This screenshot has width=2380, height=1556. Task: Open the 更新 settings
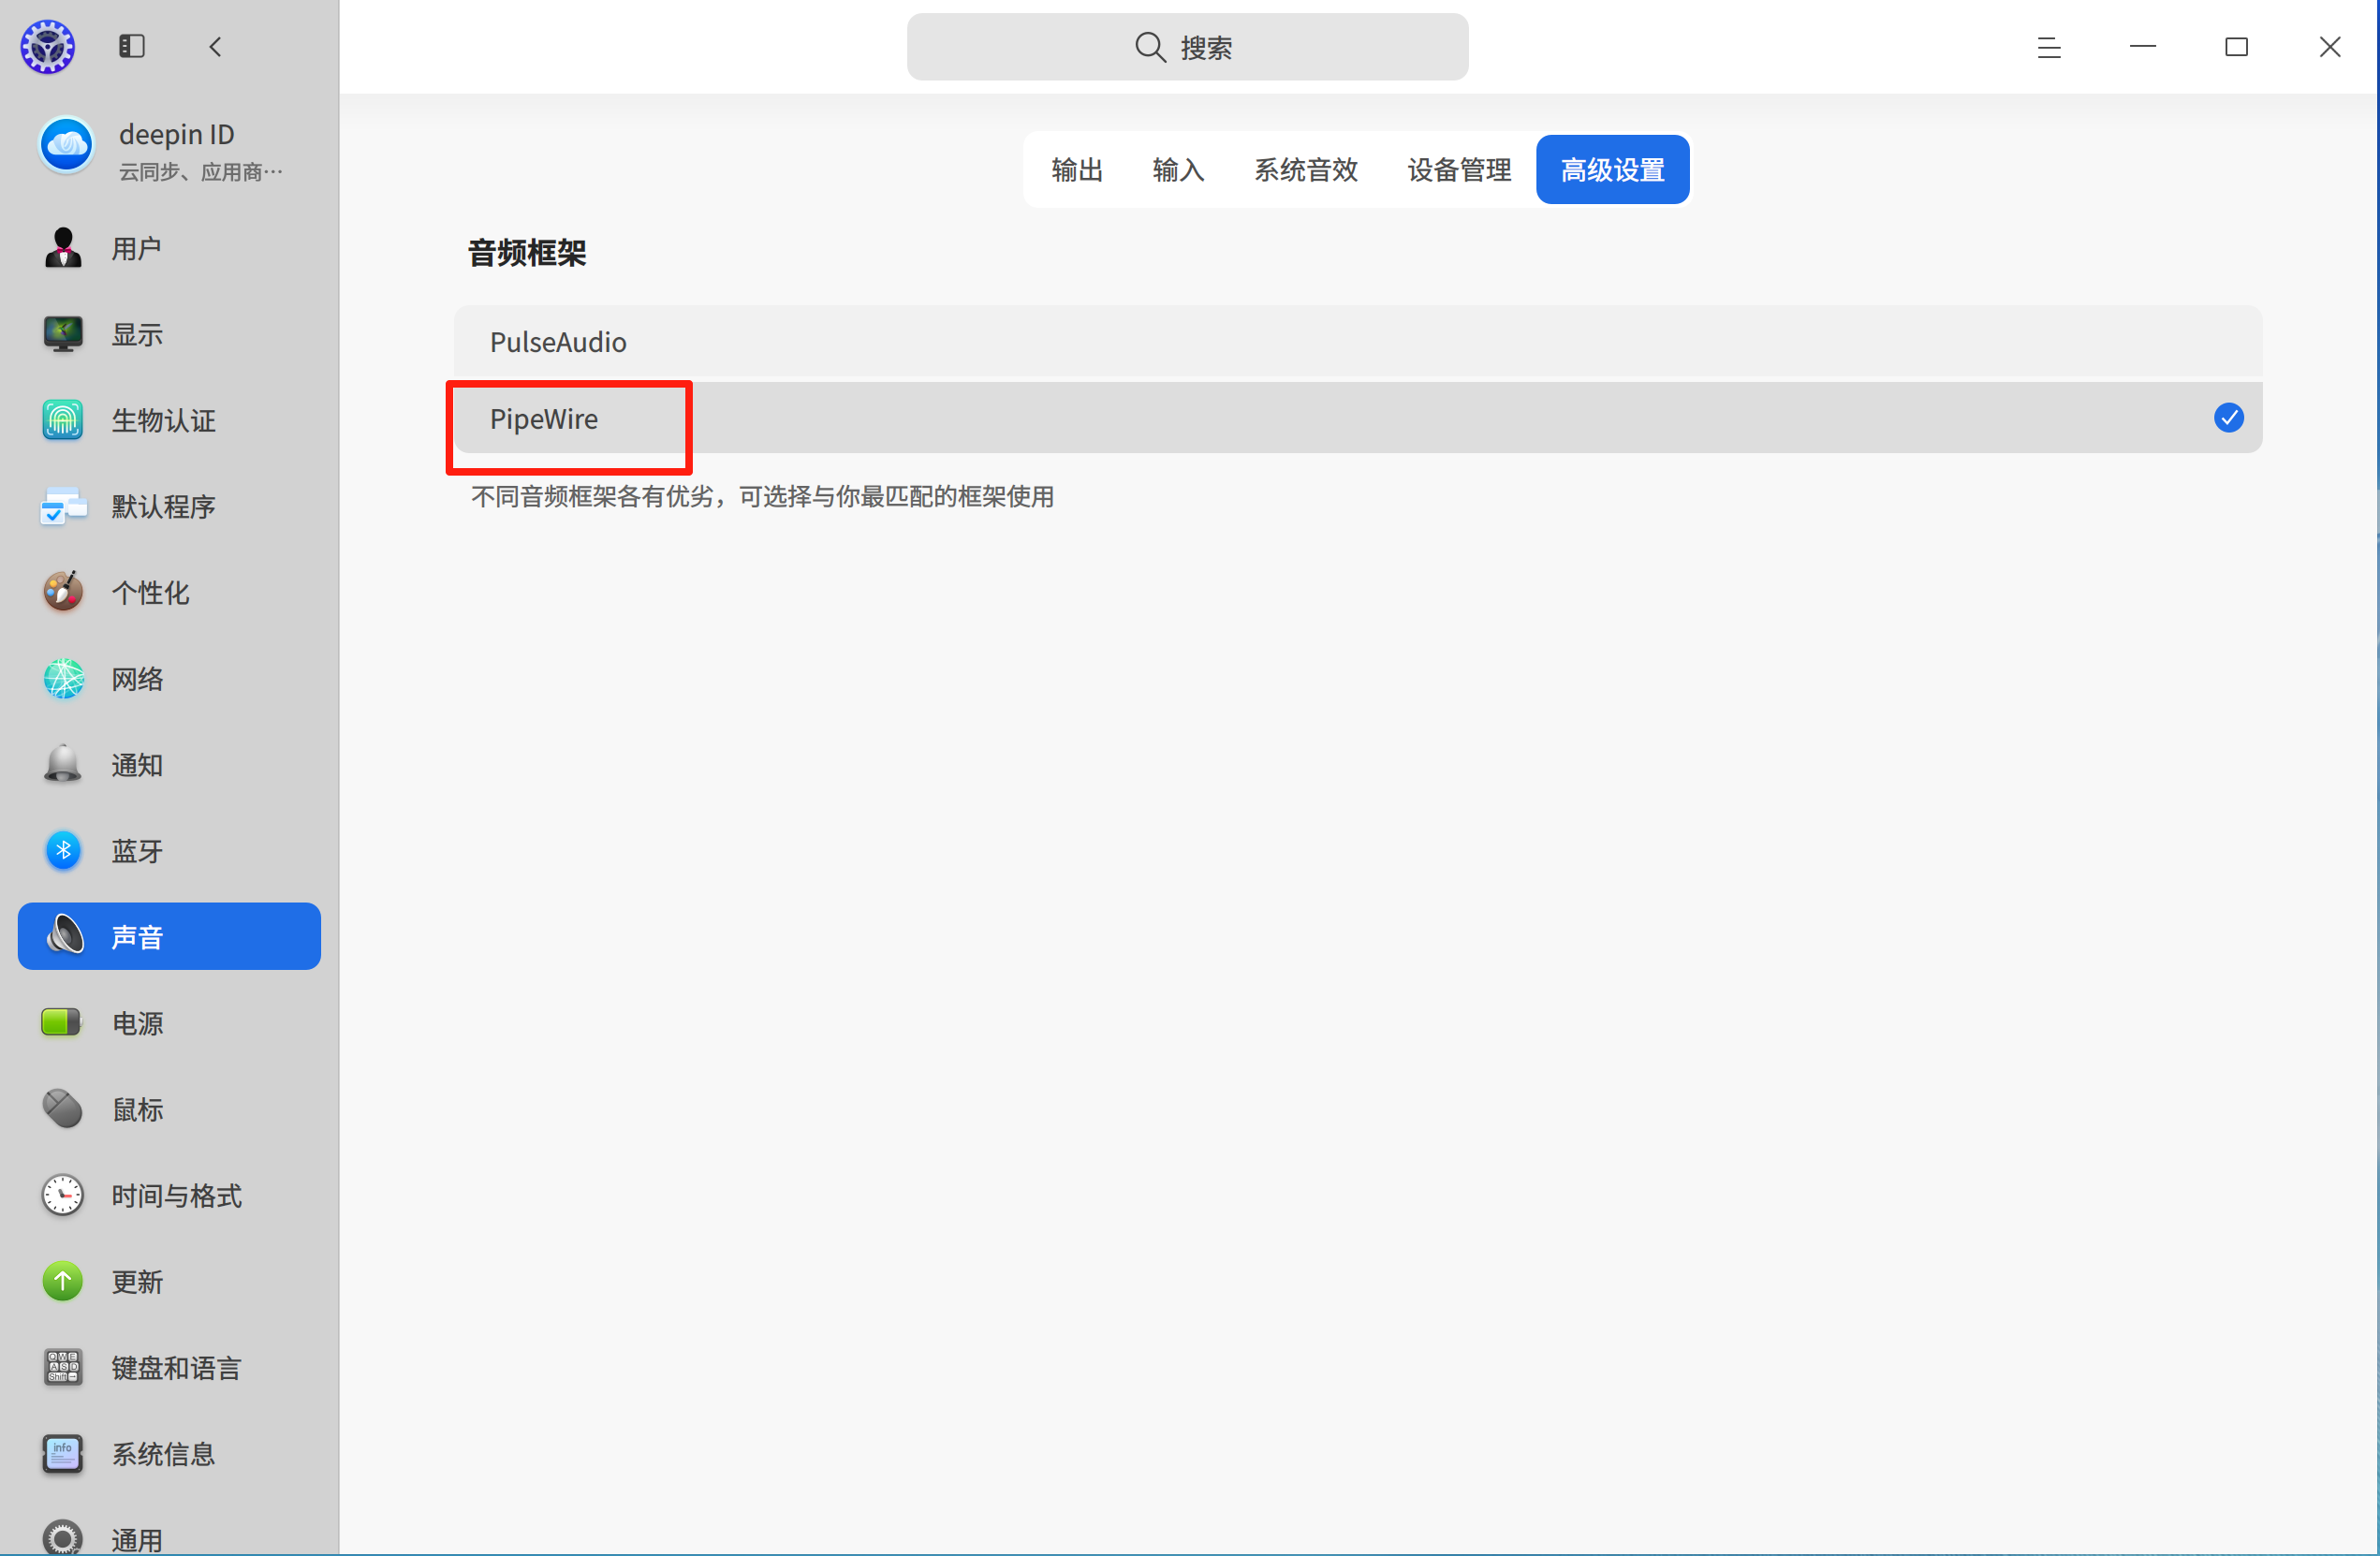pos(169,1282)
